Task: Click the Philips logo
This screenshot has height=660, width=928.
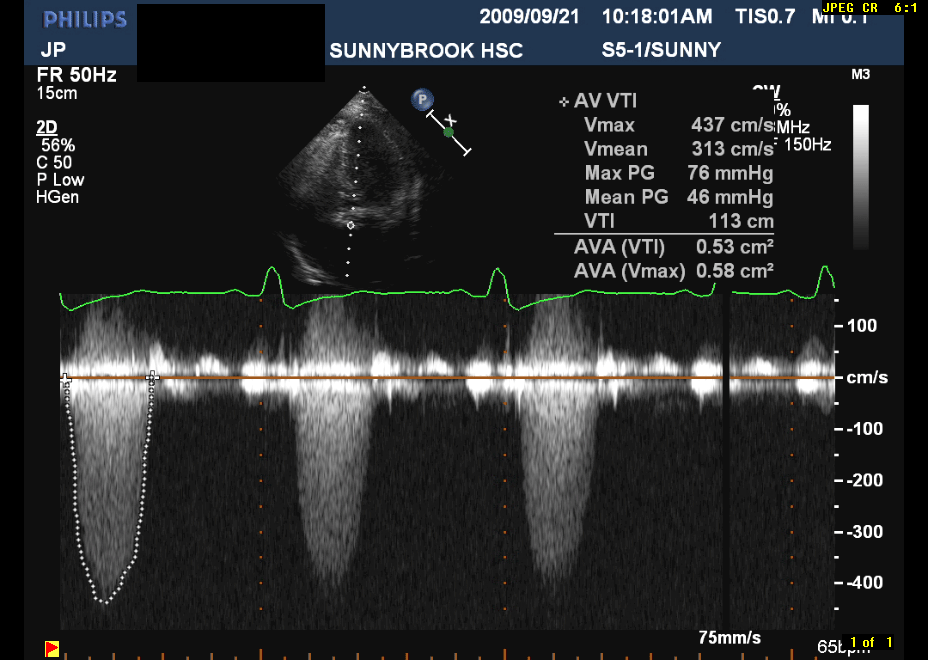Action: pos(85,20)
